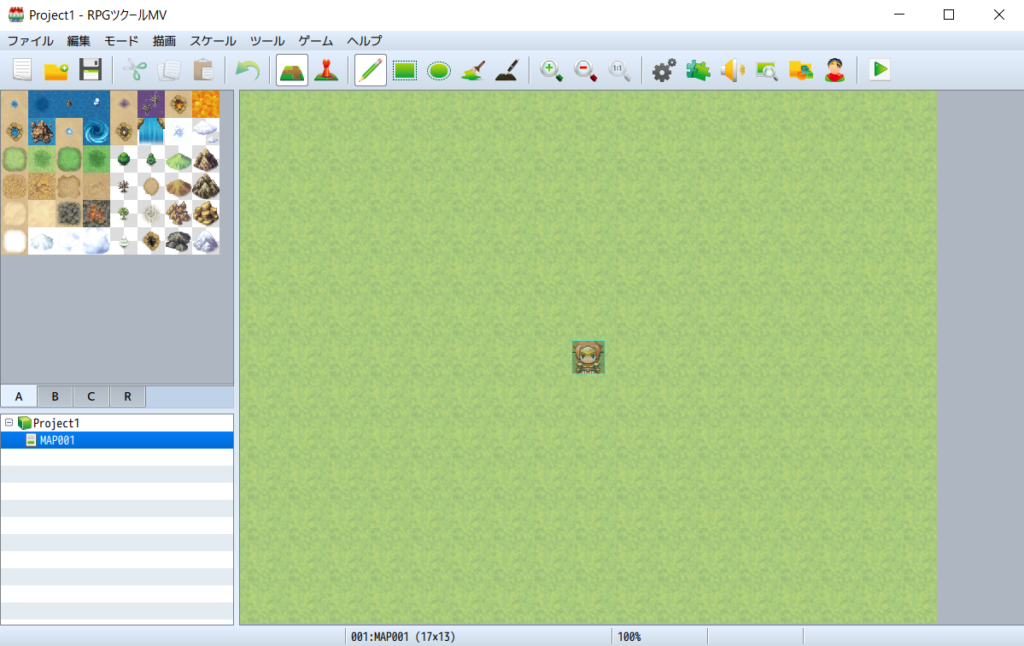Select MAP001 in the map list
Image resolution: width=1024 pixels, height=646 pixels.
tap(57, 440)
